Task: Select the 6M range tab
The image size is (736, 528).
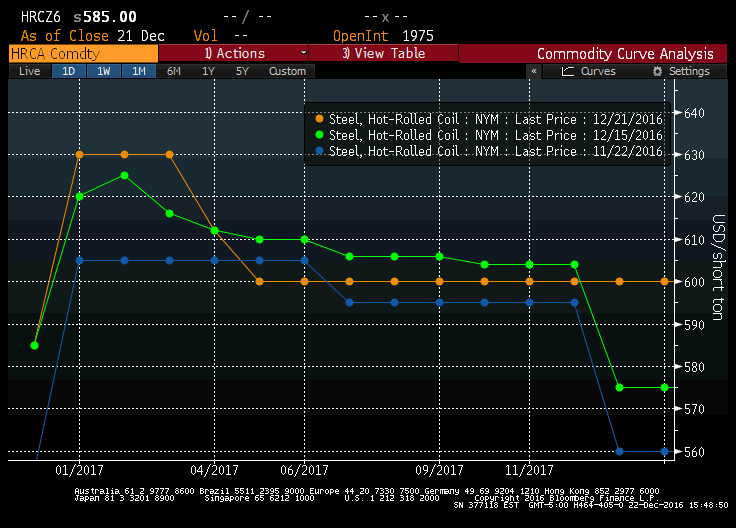Action: click(x=174, y=72)
